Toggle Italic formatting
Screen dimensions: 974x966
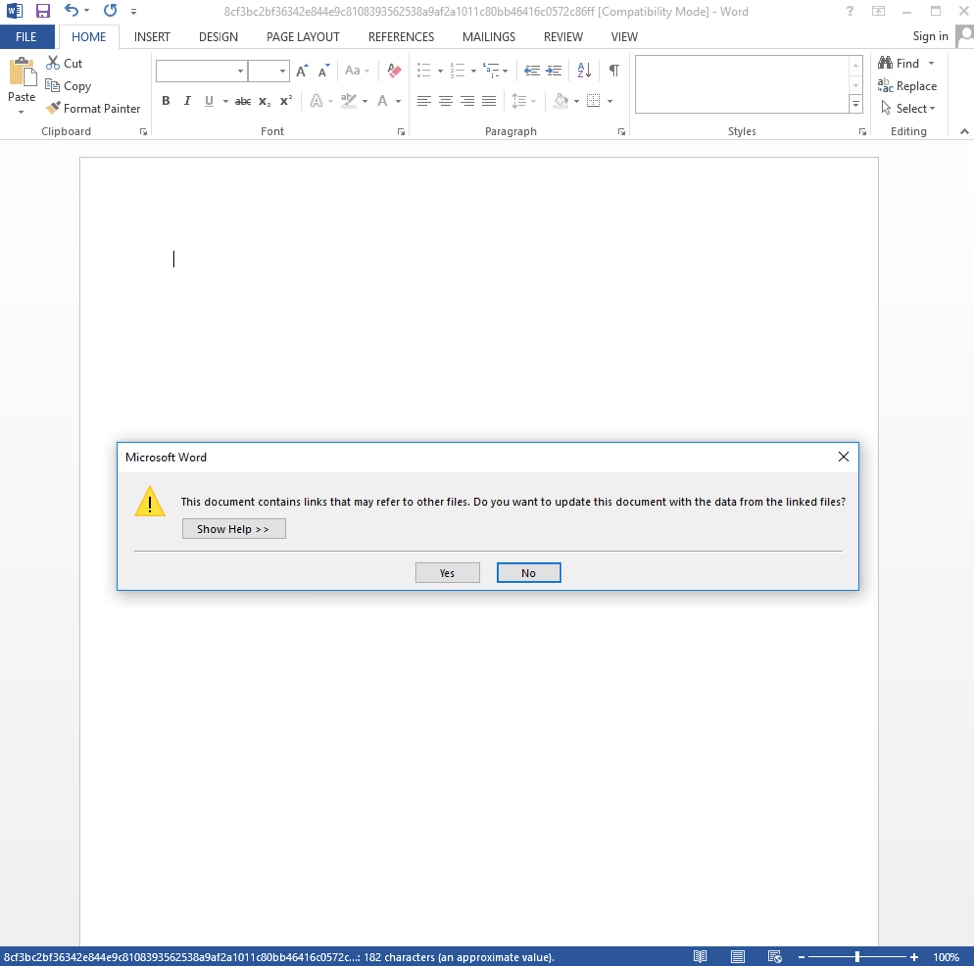point(187,101)
